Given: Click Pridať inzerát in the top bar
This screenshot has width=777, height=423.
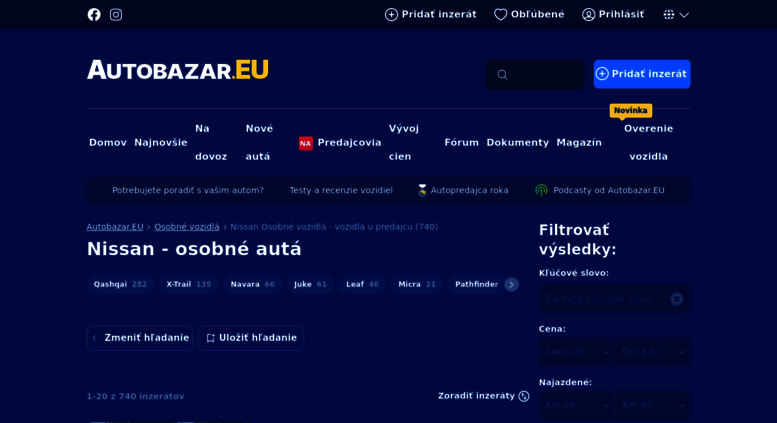Looking at the screenshot, I should coord(431,14).
